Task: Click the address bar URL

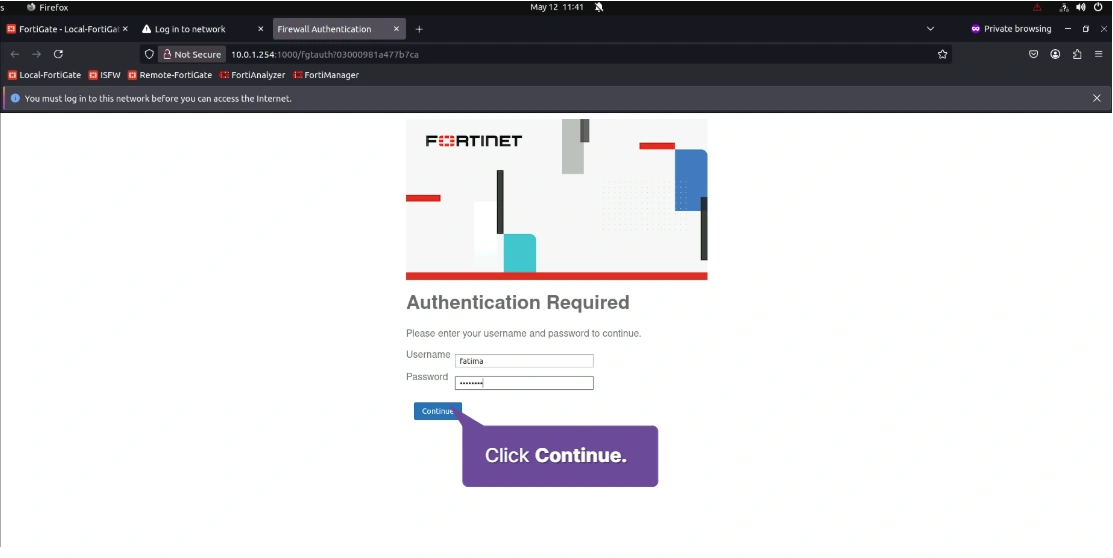Action: pyautogui.click(x=325, y=54)
